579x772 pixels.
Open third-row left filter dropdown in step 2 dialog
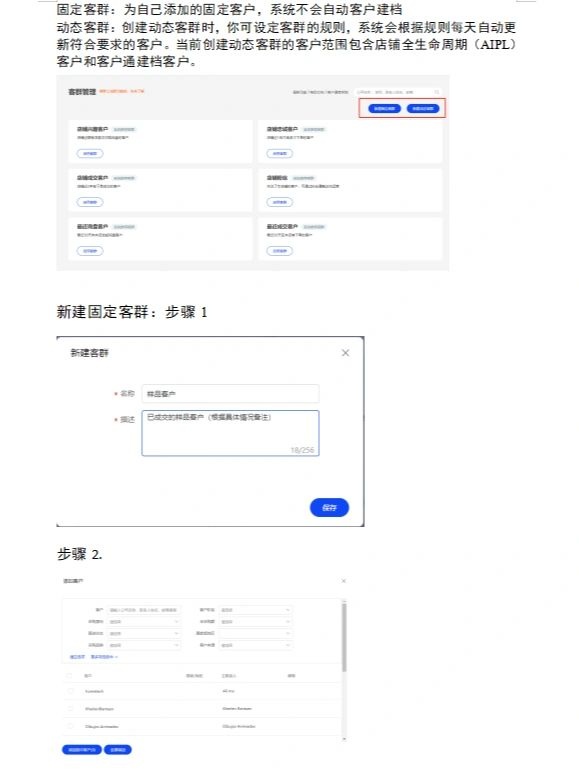pyautogui.click(x=144, y=634)
